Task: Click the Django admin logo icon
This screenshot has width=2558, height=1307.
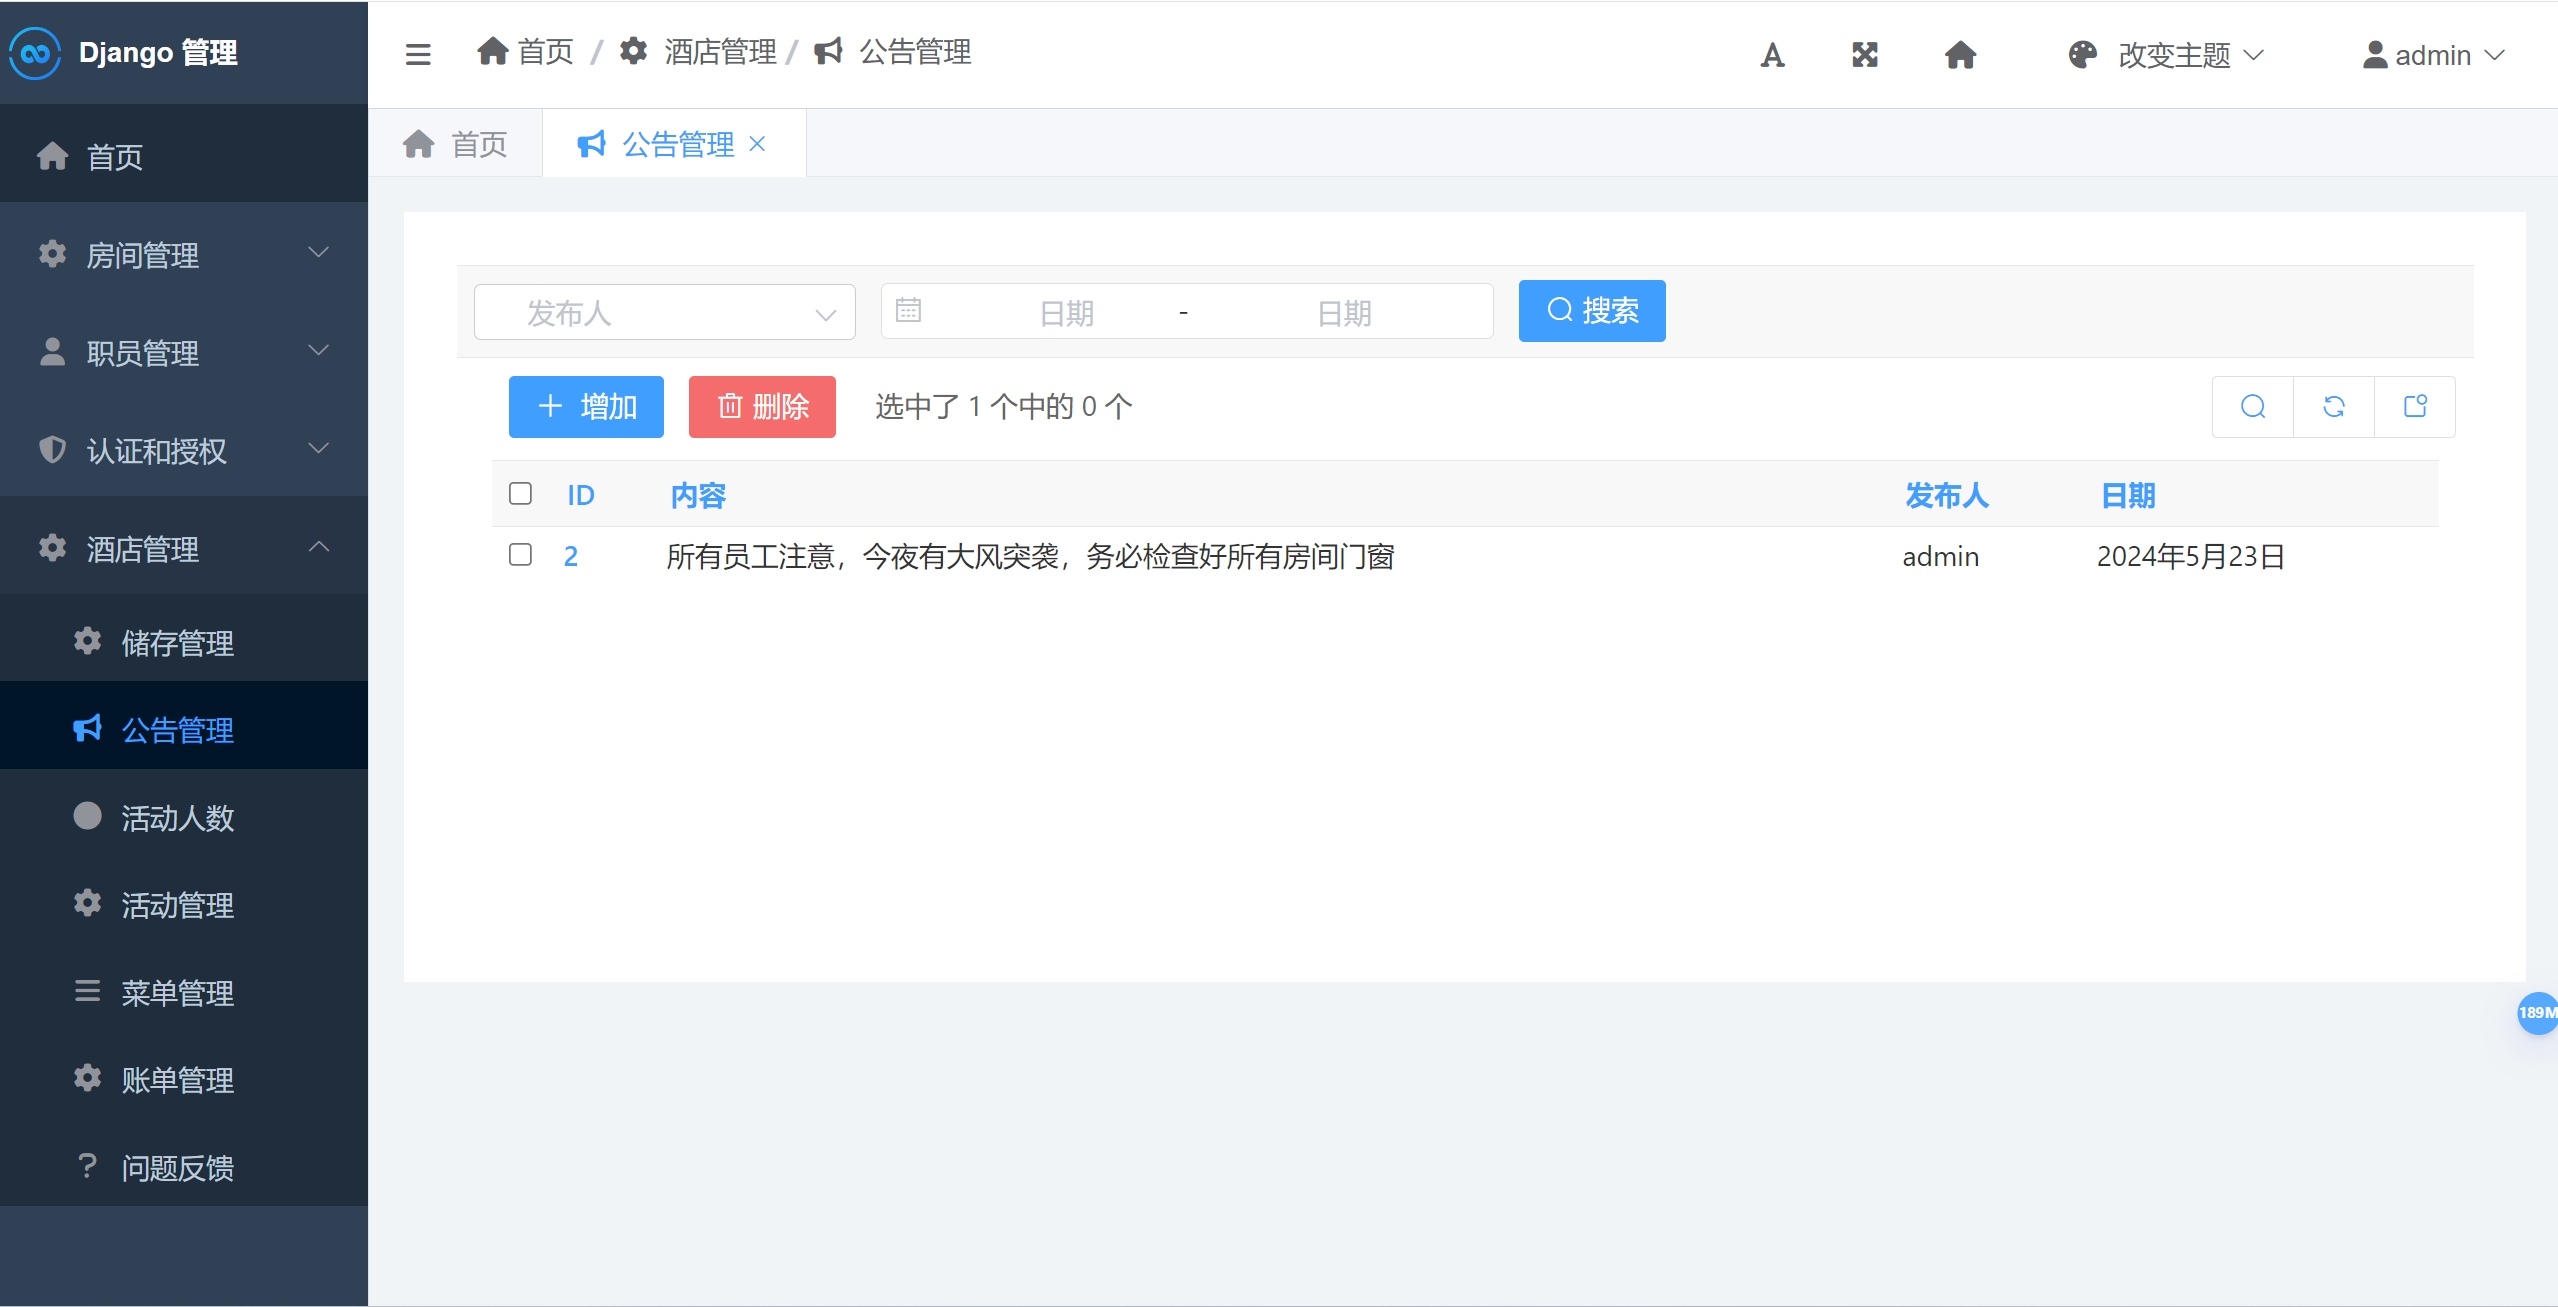Action: [35, 53]
